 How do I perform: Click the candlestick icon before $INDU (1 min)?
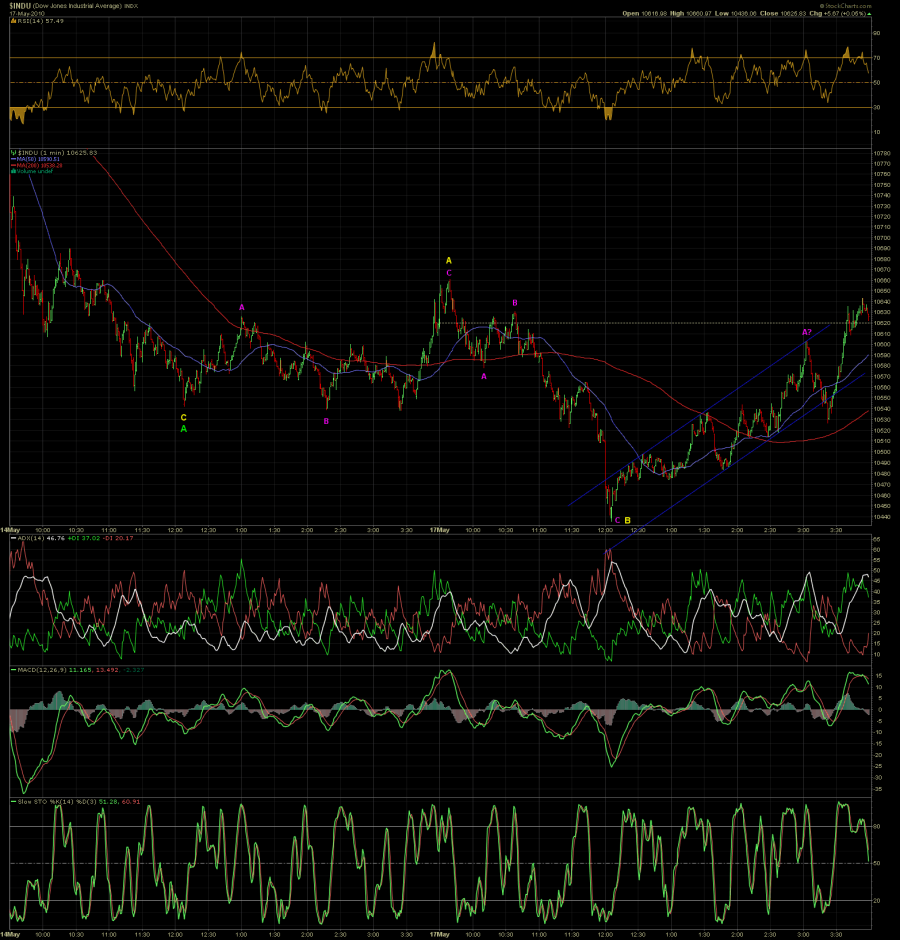click(x=13, y=153)
